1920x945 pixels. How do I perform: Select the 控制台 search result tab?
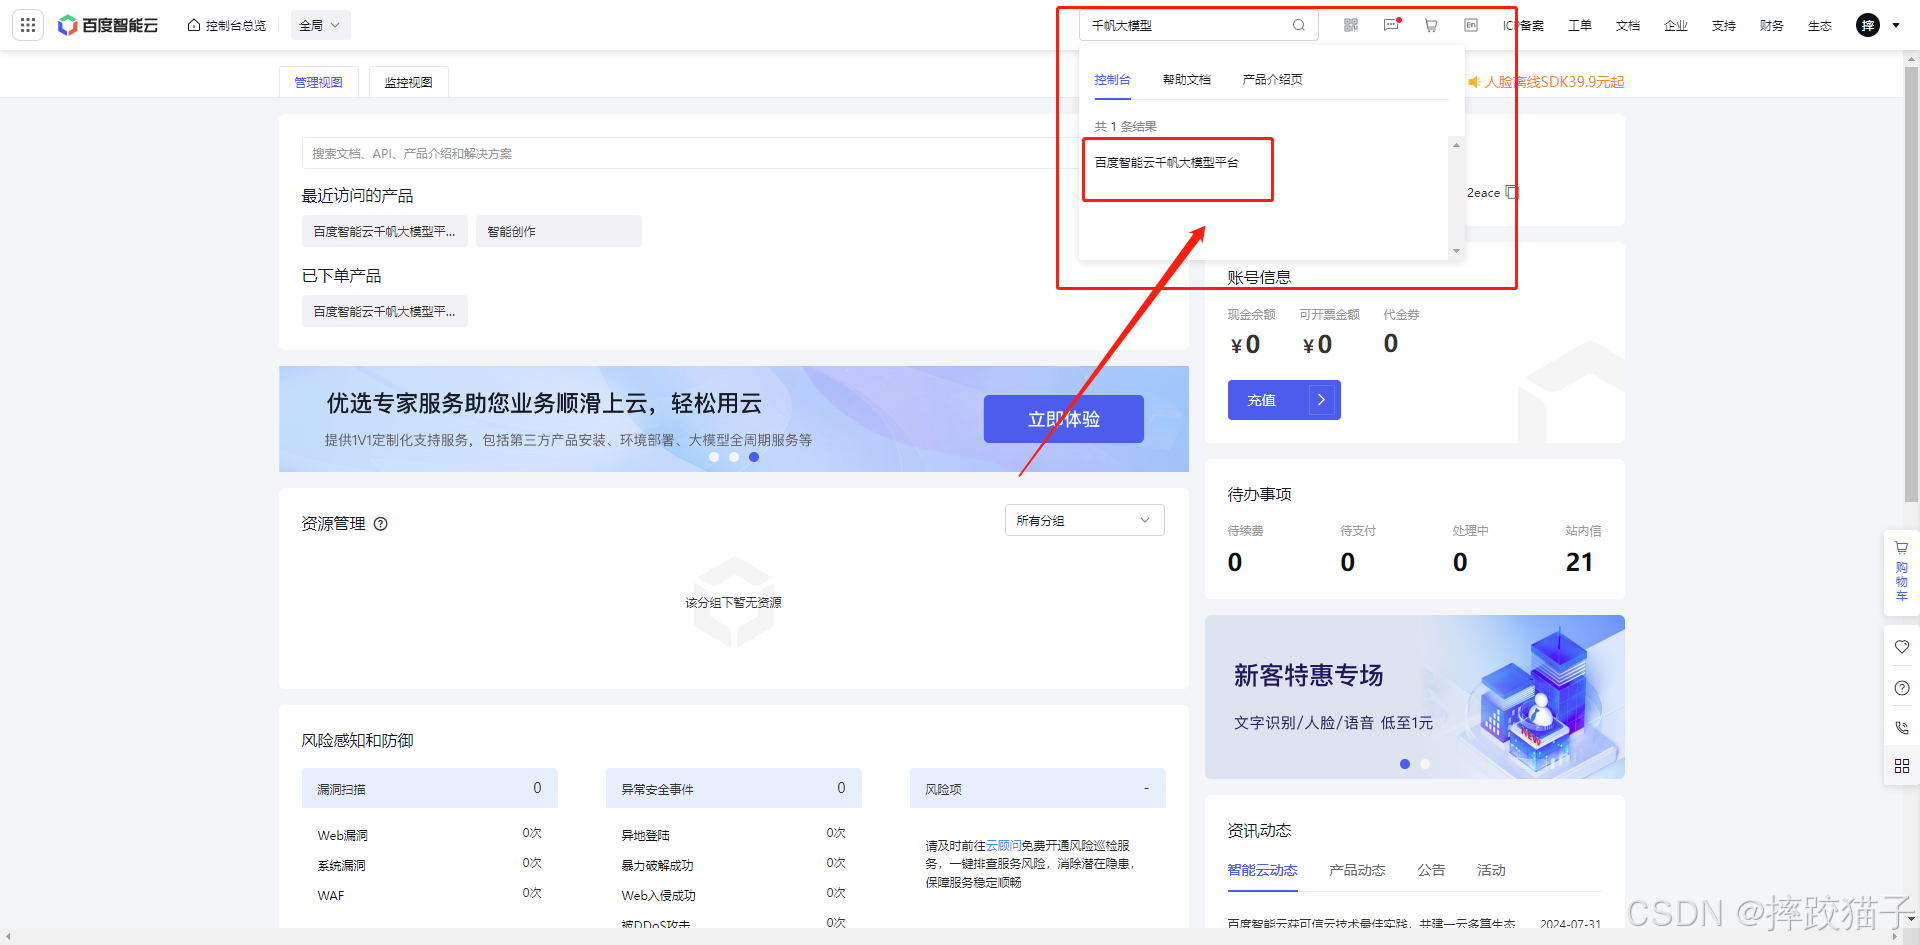[x=1112, y=79]
